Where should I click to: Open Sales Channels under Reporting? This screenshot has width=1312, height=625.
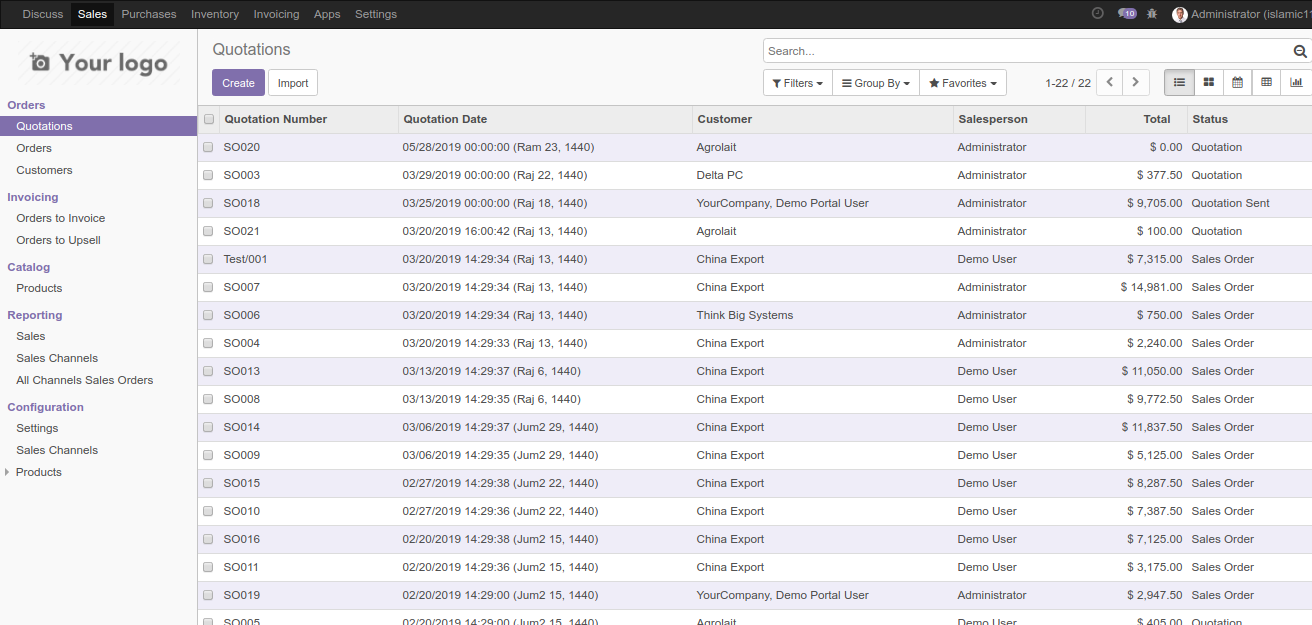(x=57, y=358)
